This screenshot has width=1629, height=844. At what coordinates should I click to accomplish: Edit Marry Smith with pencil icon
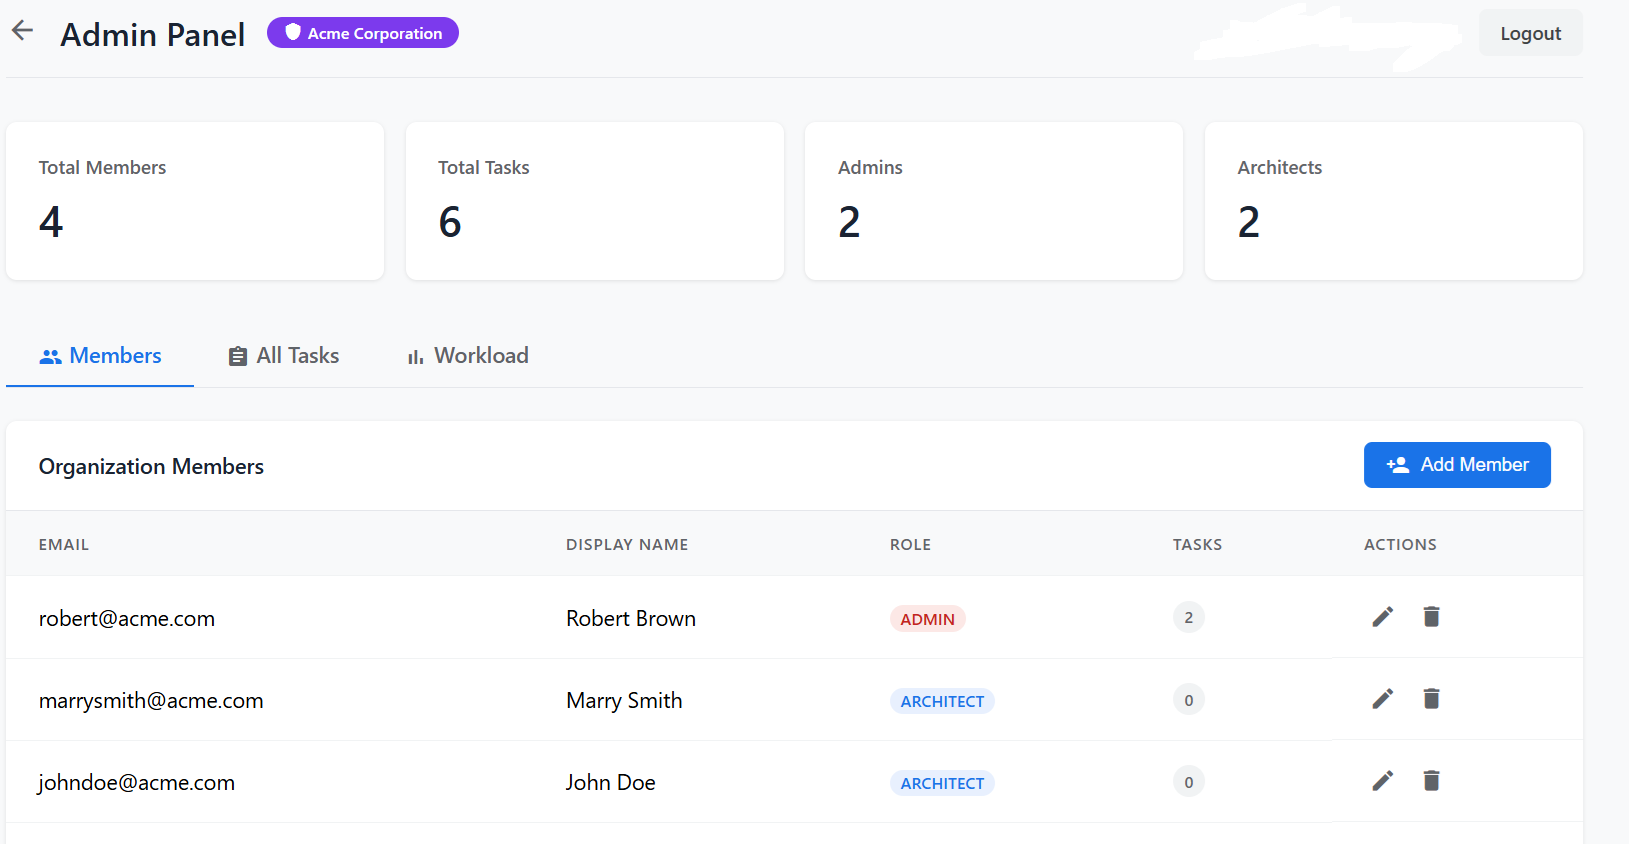pos(1382,699)
